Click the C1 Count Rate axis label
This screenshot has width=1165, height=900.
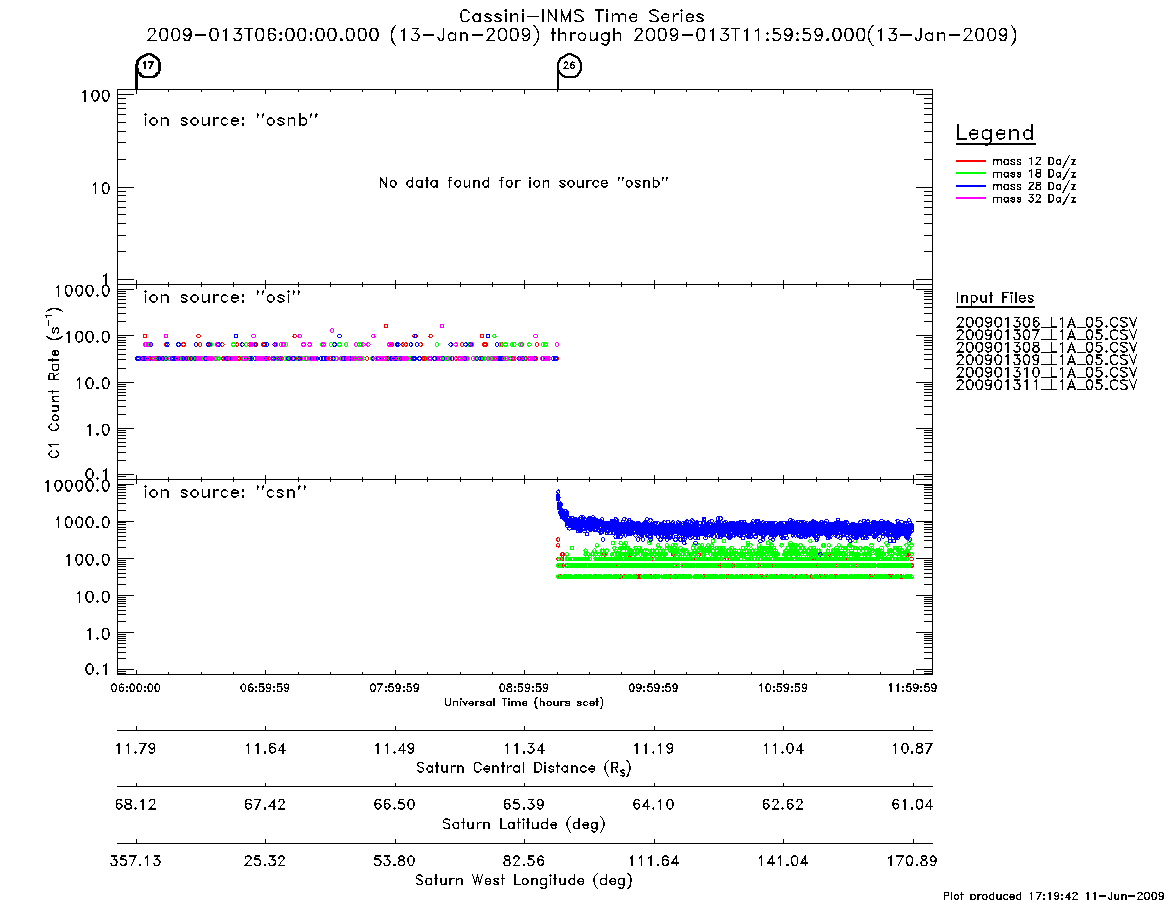pos(54,382)
